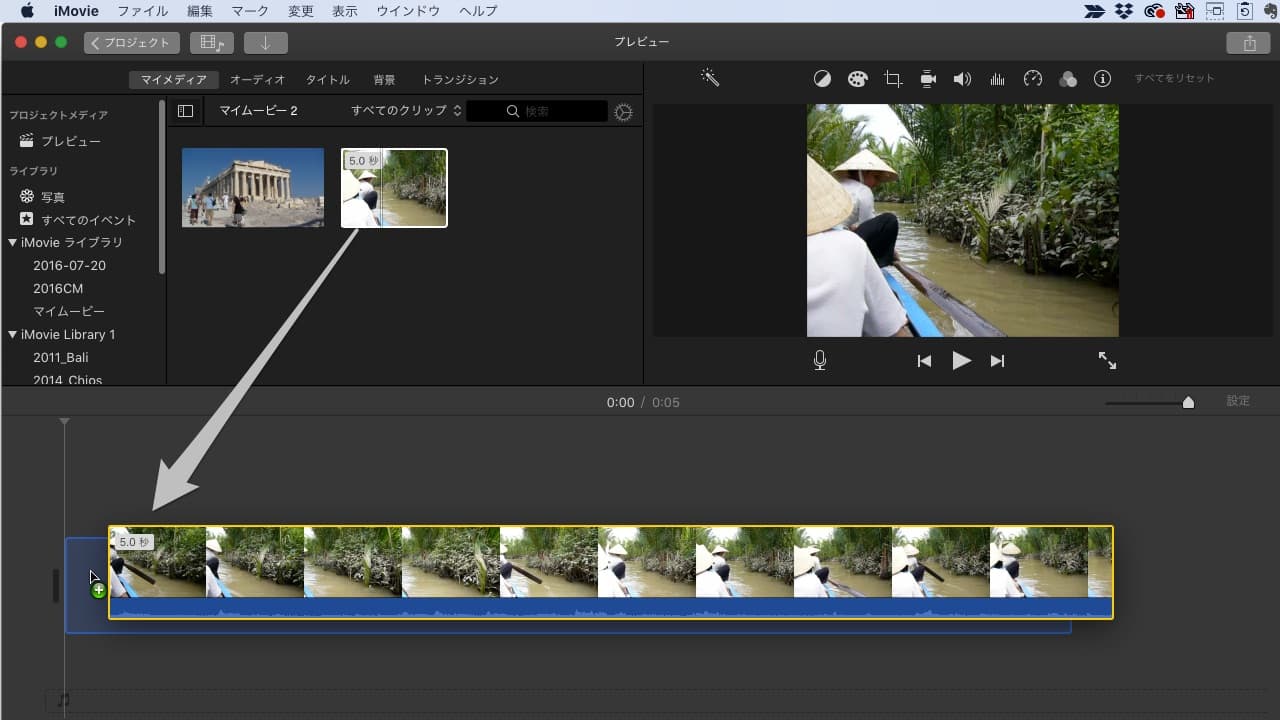
Task: Open the ファイル menu
Action: click(143, 11)
